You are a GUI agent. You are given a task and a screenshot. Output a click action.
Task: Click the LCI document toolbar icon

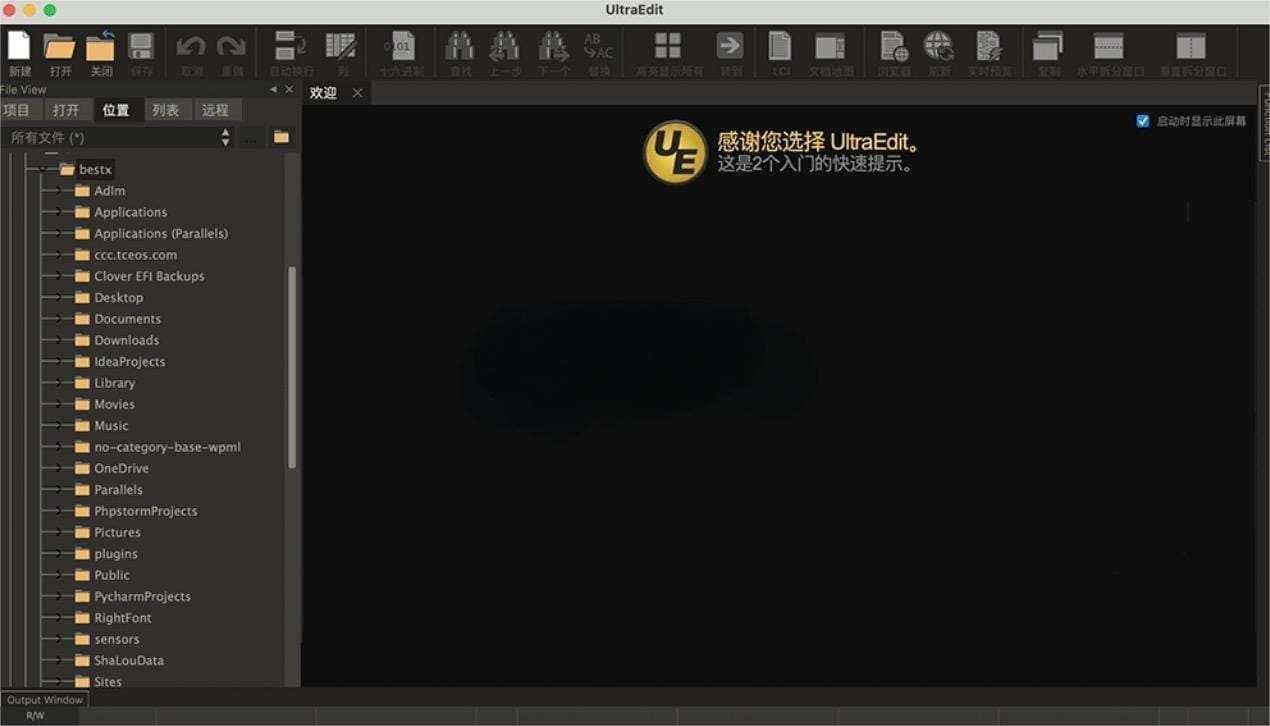tap(780, 46)
